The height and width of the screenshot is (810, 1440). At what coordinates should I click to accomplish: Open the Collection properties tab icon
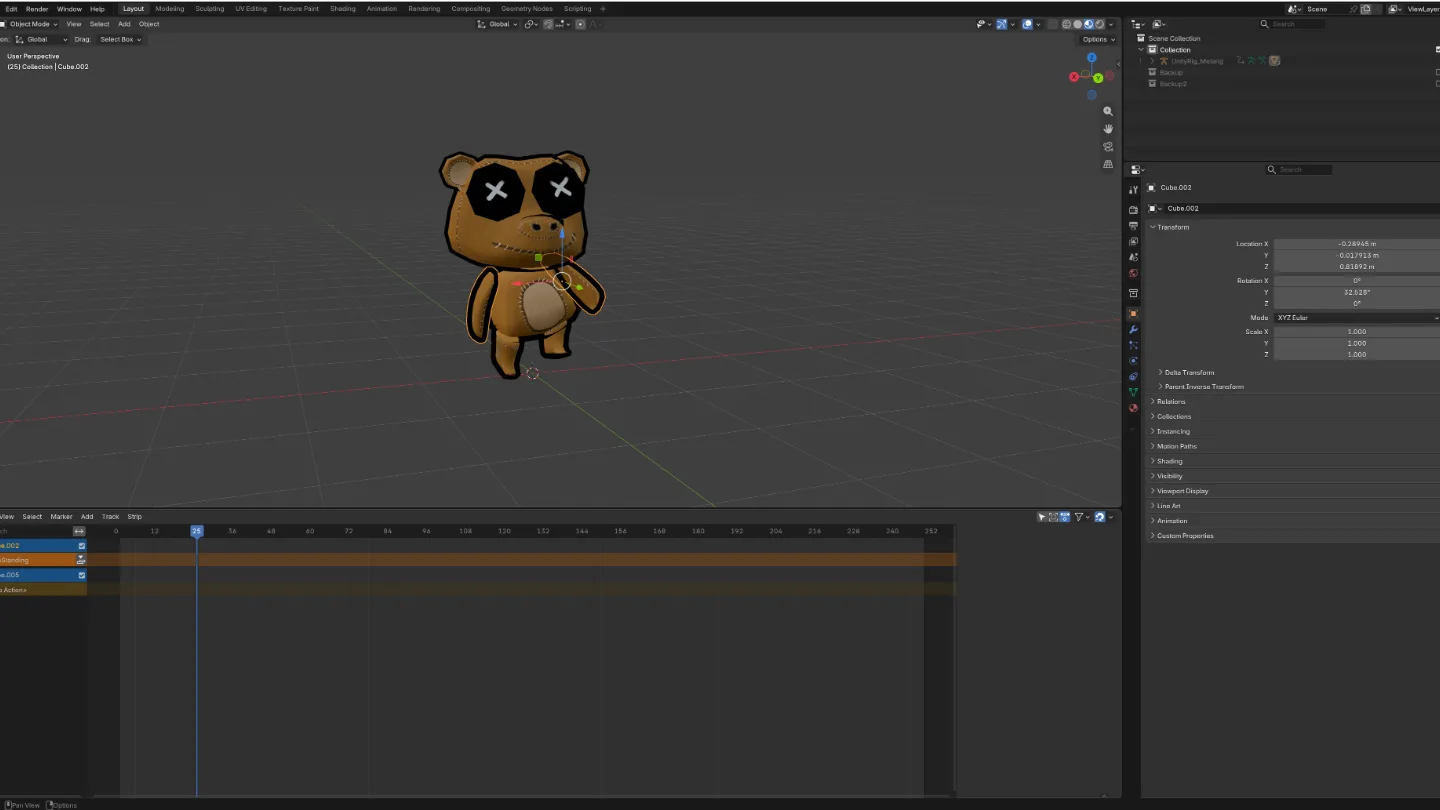coord(1133,293)
